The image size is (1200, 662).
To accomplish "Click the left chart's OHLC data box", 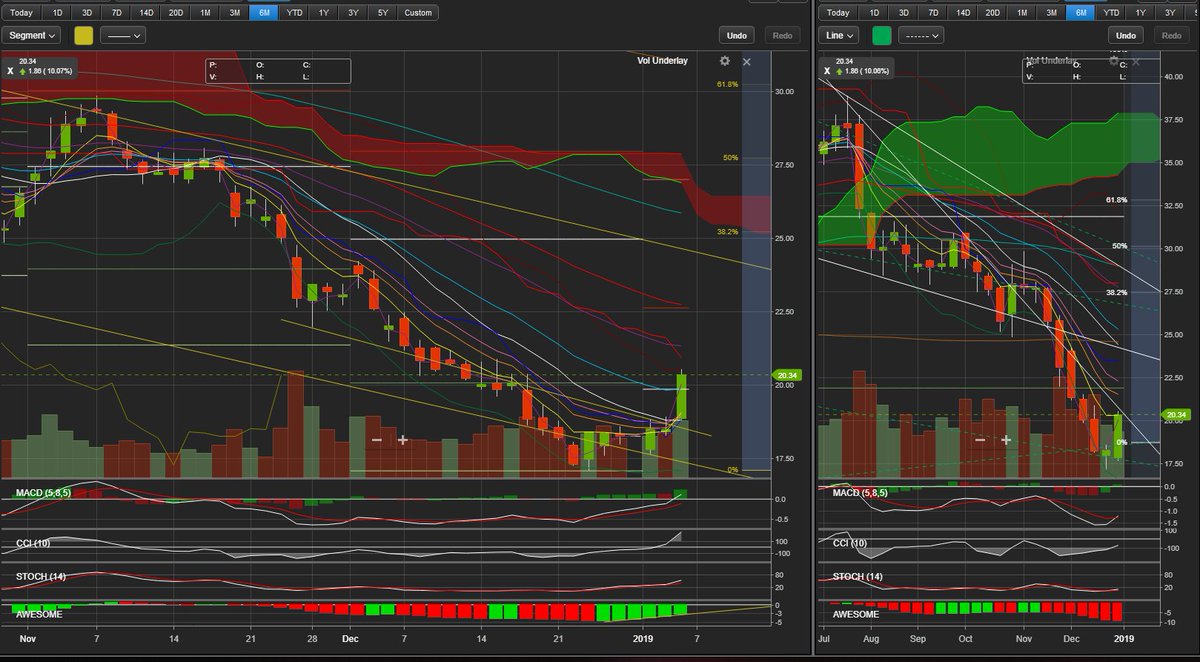I will tap(278, 70).
